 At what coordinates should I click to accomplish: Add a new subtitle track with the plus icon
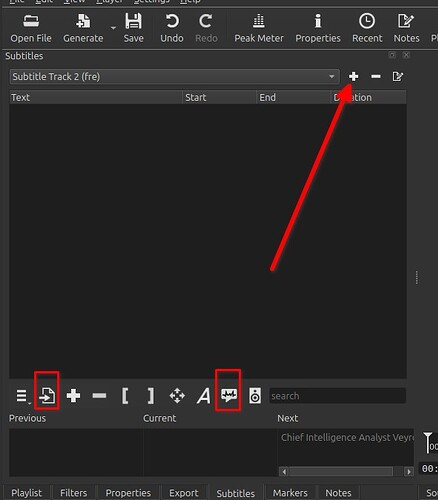tap(353, 77)
